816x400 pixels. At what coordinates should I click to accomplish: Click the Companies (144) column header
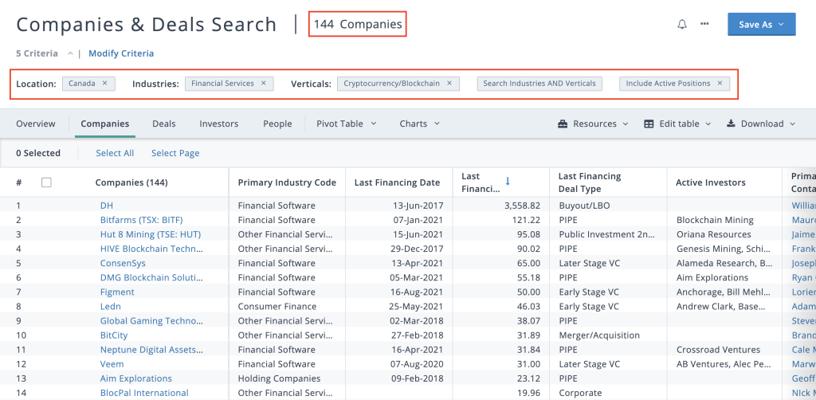point(131,183)
